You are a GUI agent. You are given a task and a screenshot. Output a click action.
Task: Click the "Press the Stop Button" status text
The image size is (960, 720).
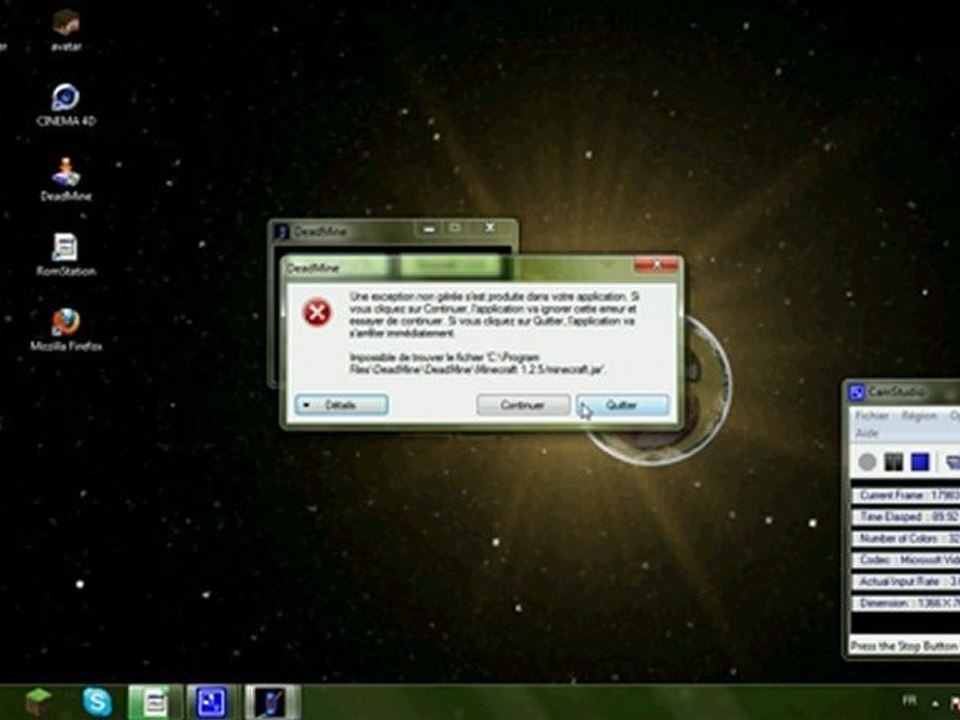(x=905, y=646)
